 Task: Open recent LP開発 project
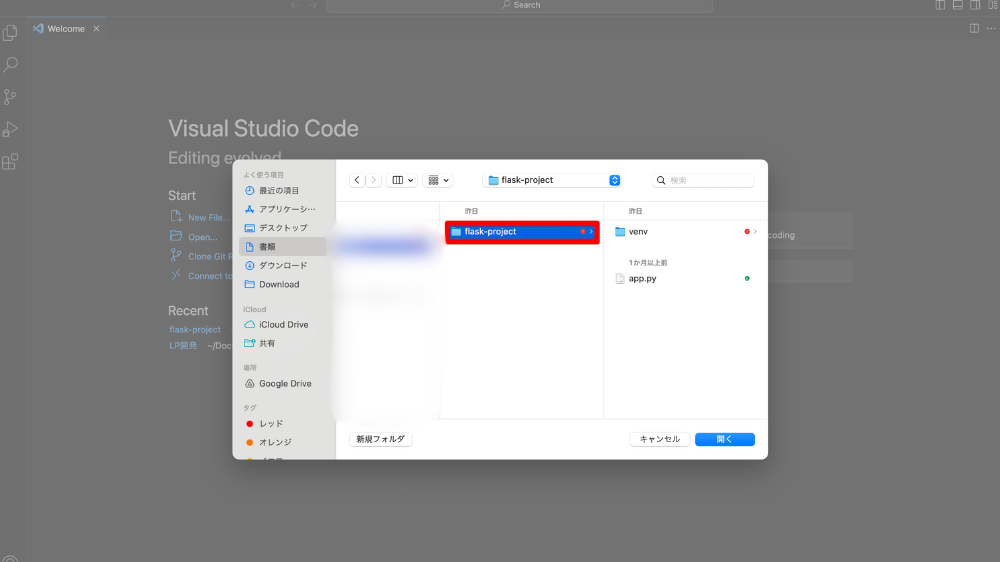[x=183, y=346]
